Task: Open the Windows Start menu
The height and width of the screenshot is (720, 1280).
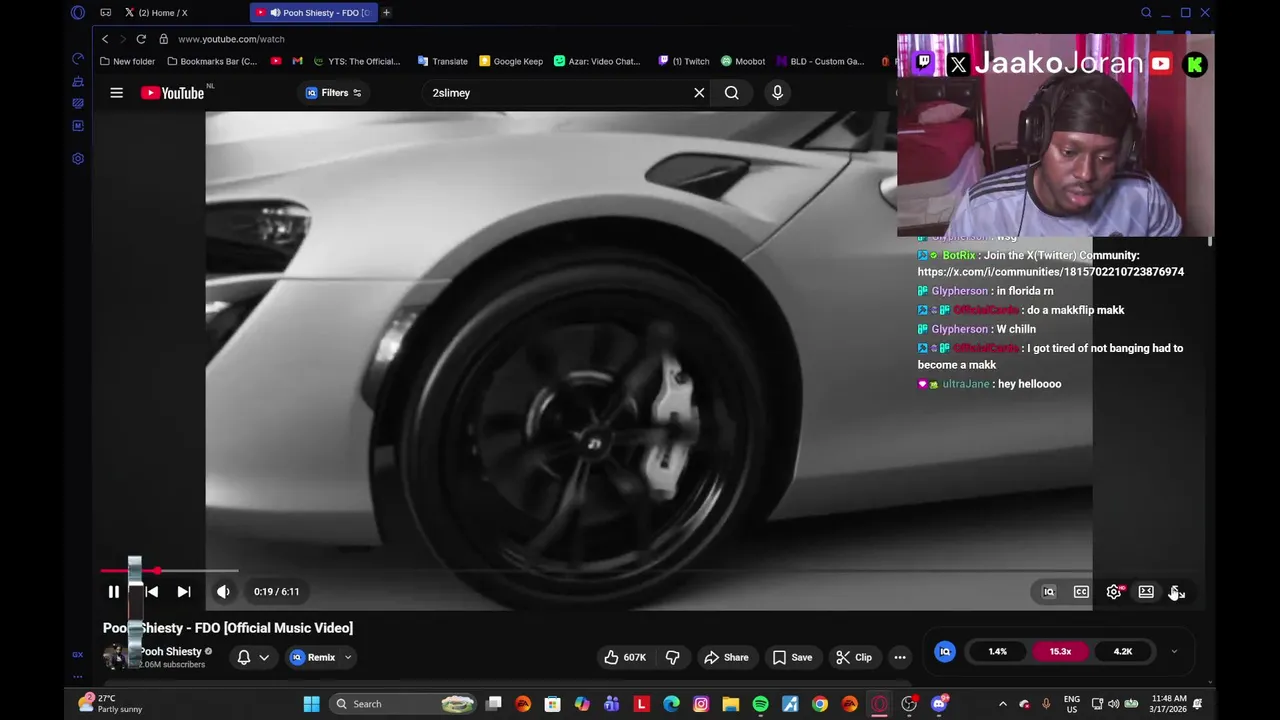Action: coord(311,704)
